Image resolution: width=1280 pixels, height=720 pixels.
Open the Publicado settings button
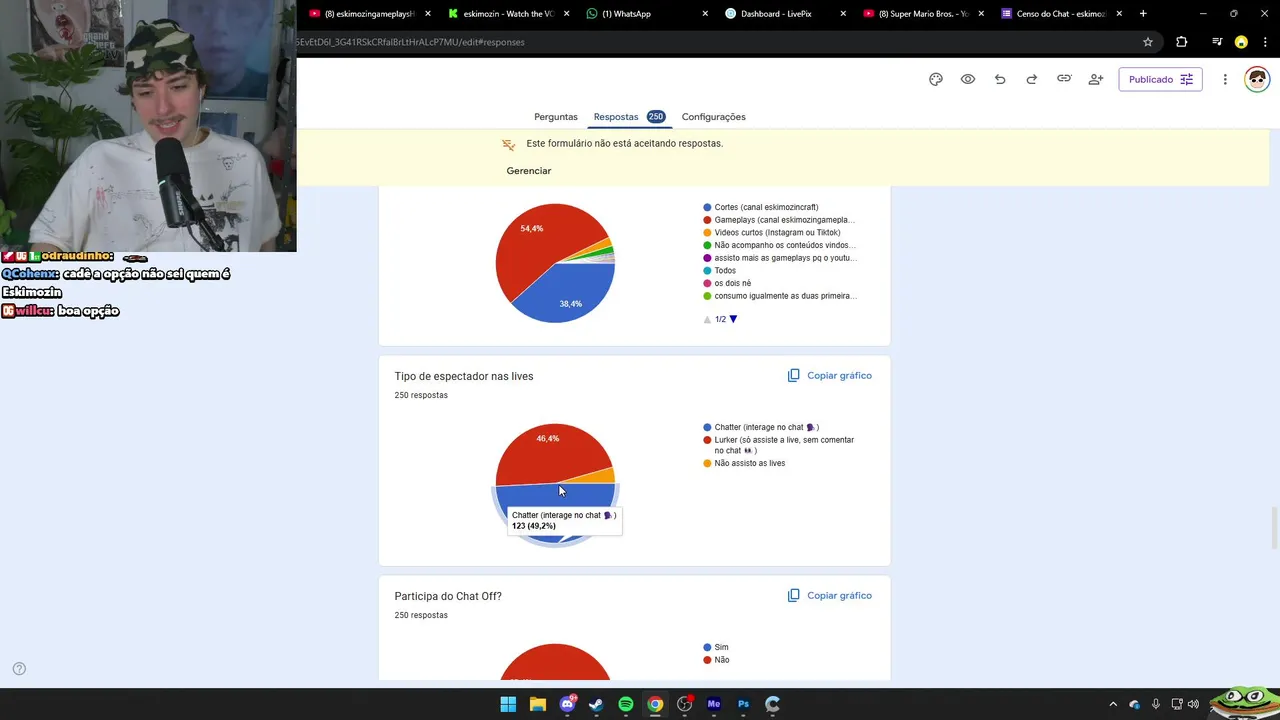pos(1160,79)
